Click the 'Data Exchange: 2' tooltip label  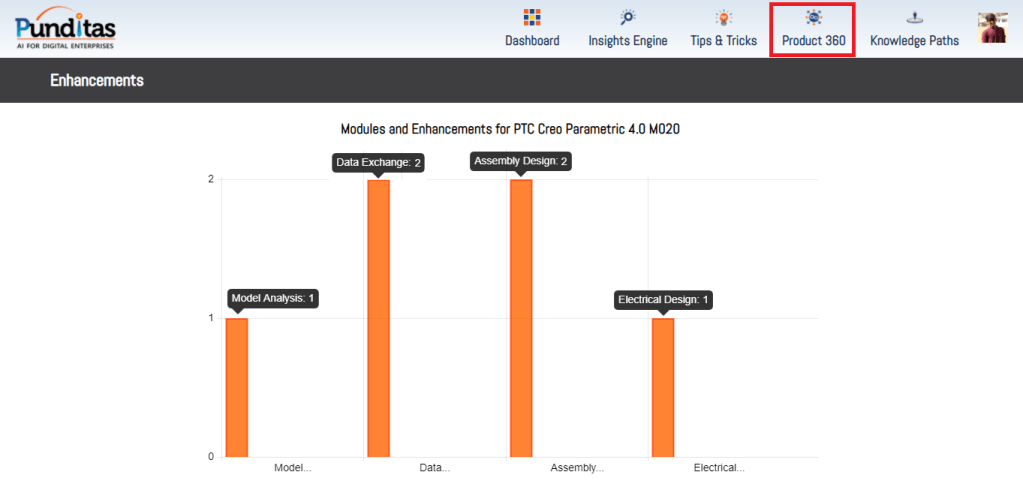coord(378,162)
